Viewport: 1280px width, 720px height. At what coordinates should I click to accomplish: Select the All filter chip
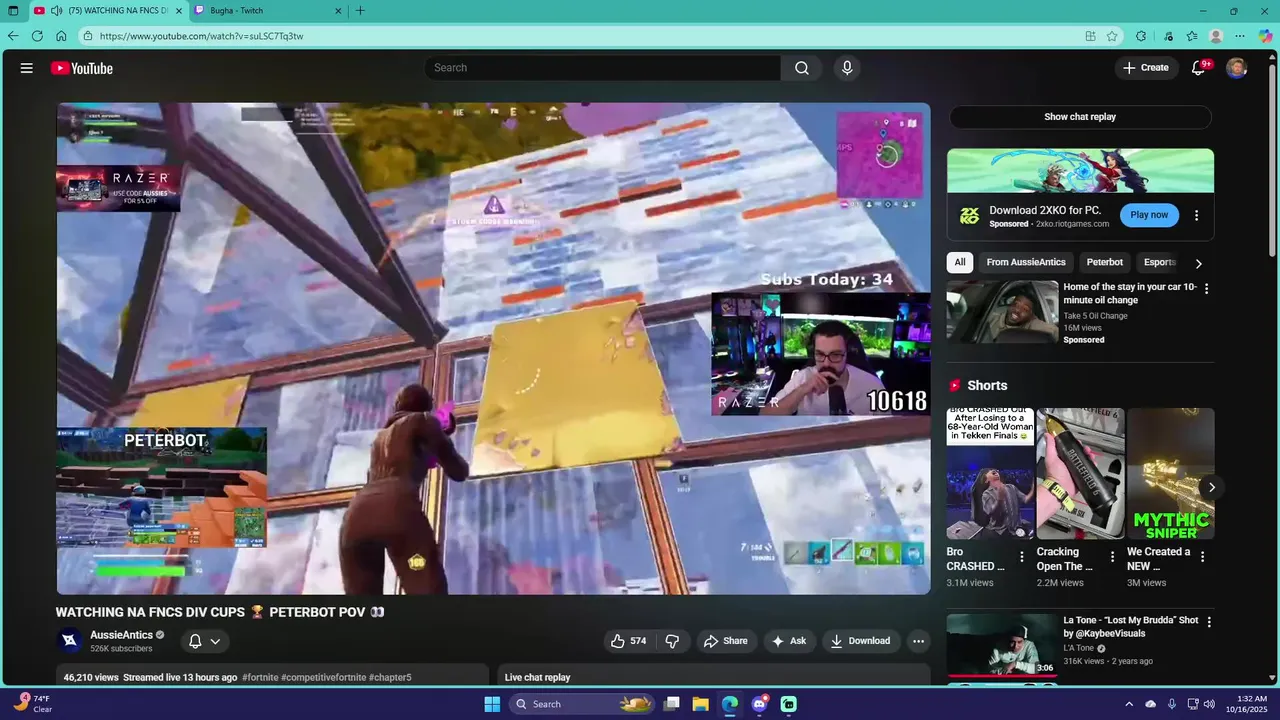pos(960,262)
